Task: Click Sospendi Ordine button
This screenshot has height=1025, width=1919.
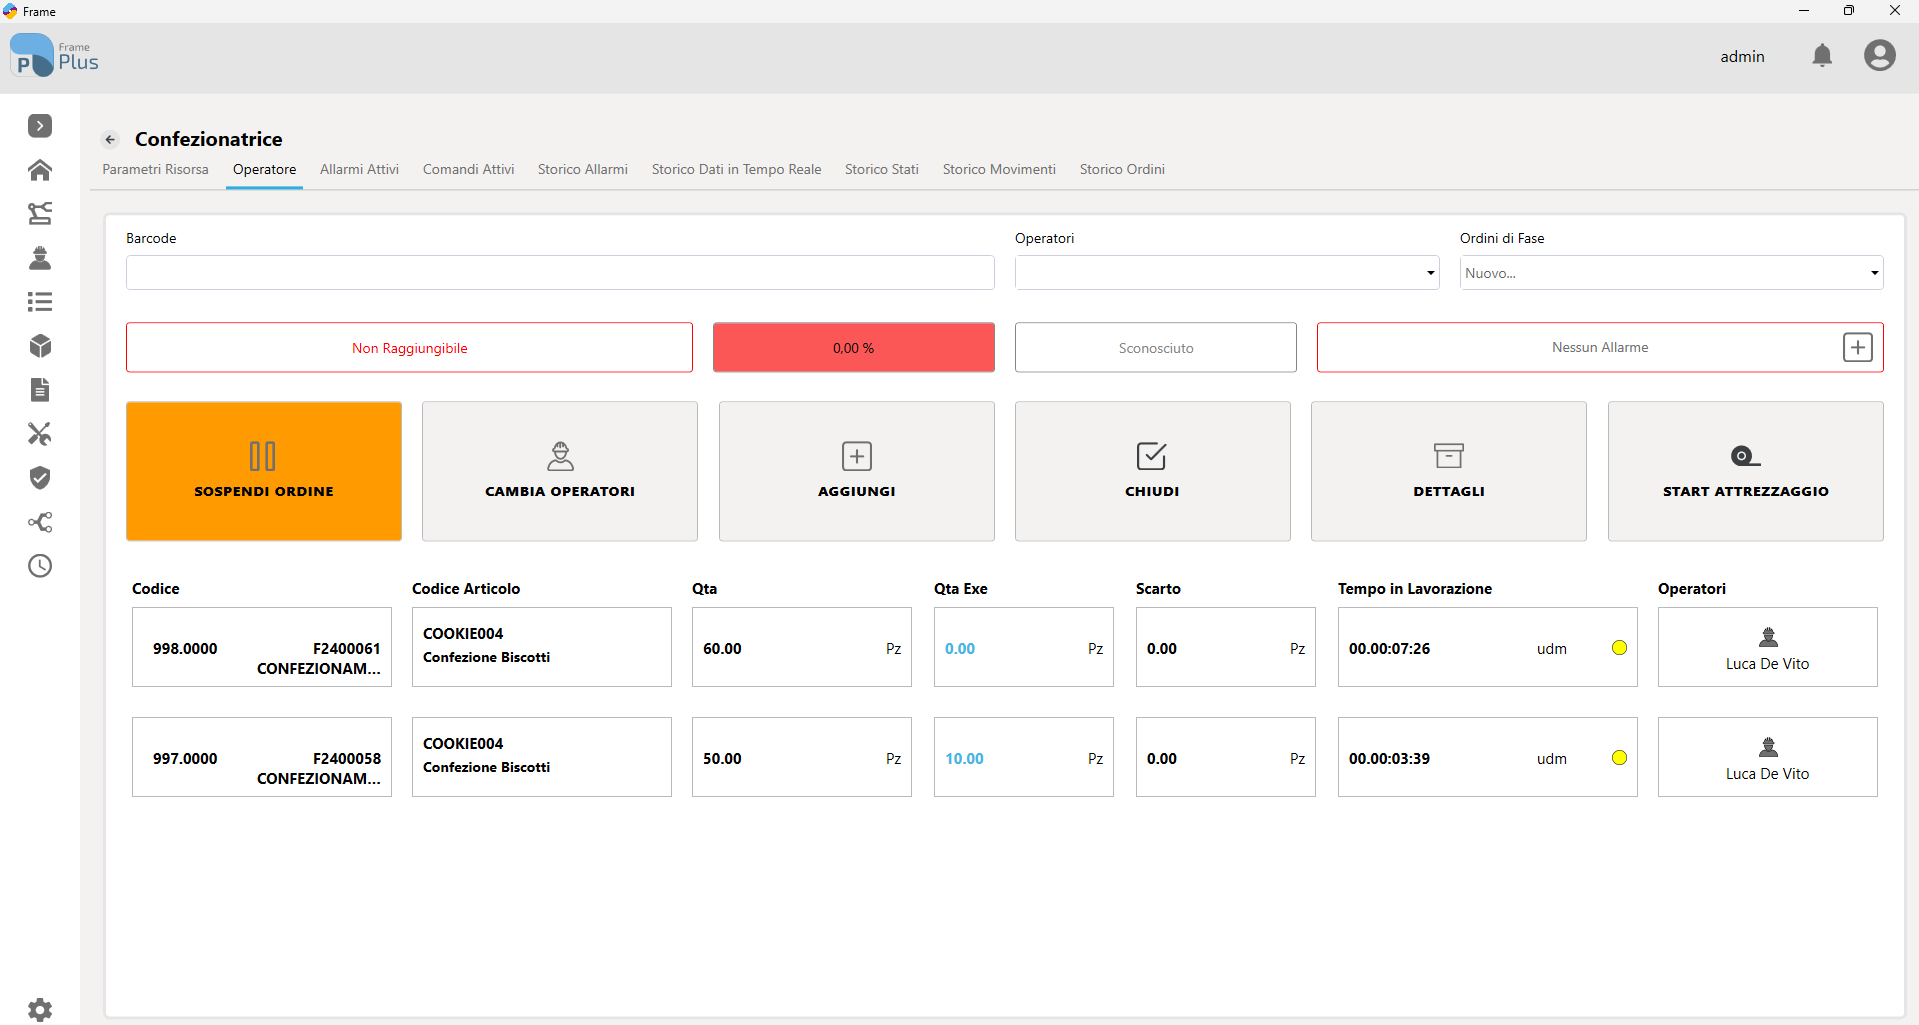Action: (x=264, y=471)
